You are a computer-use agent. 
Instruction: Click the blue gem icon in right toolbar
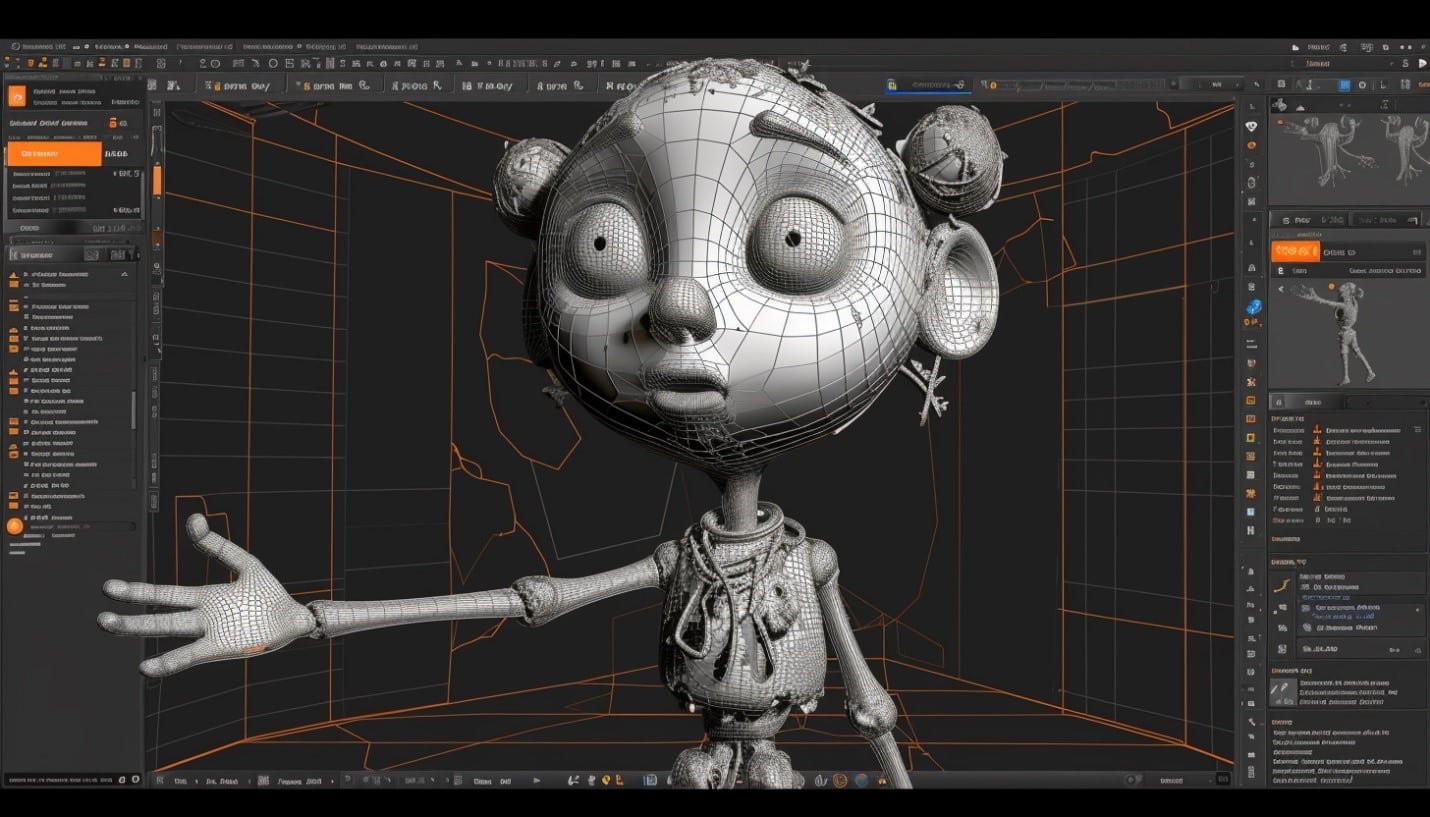coord(1253,307)
